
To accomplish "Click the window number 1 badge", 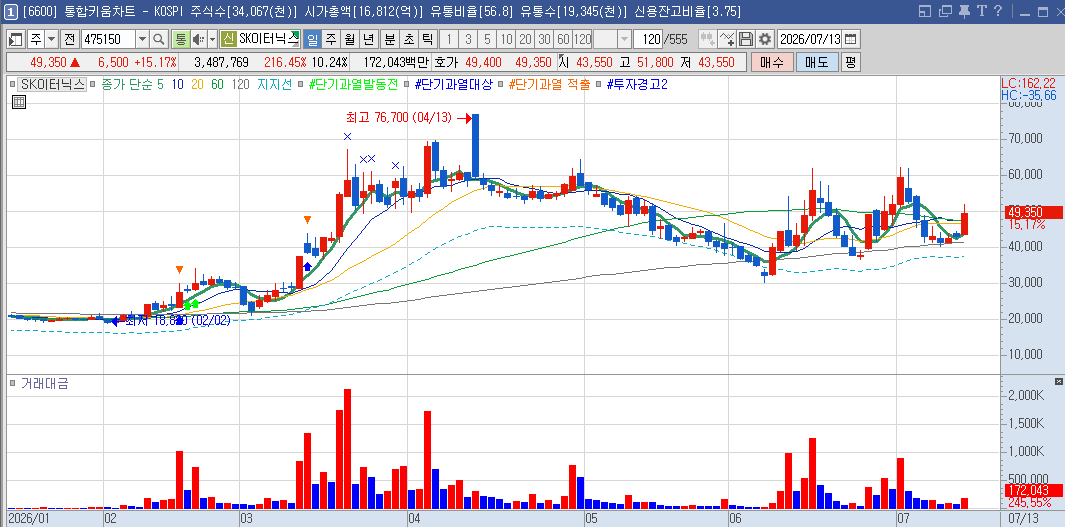I will (x=10, y=12).
